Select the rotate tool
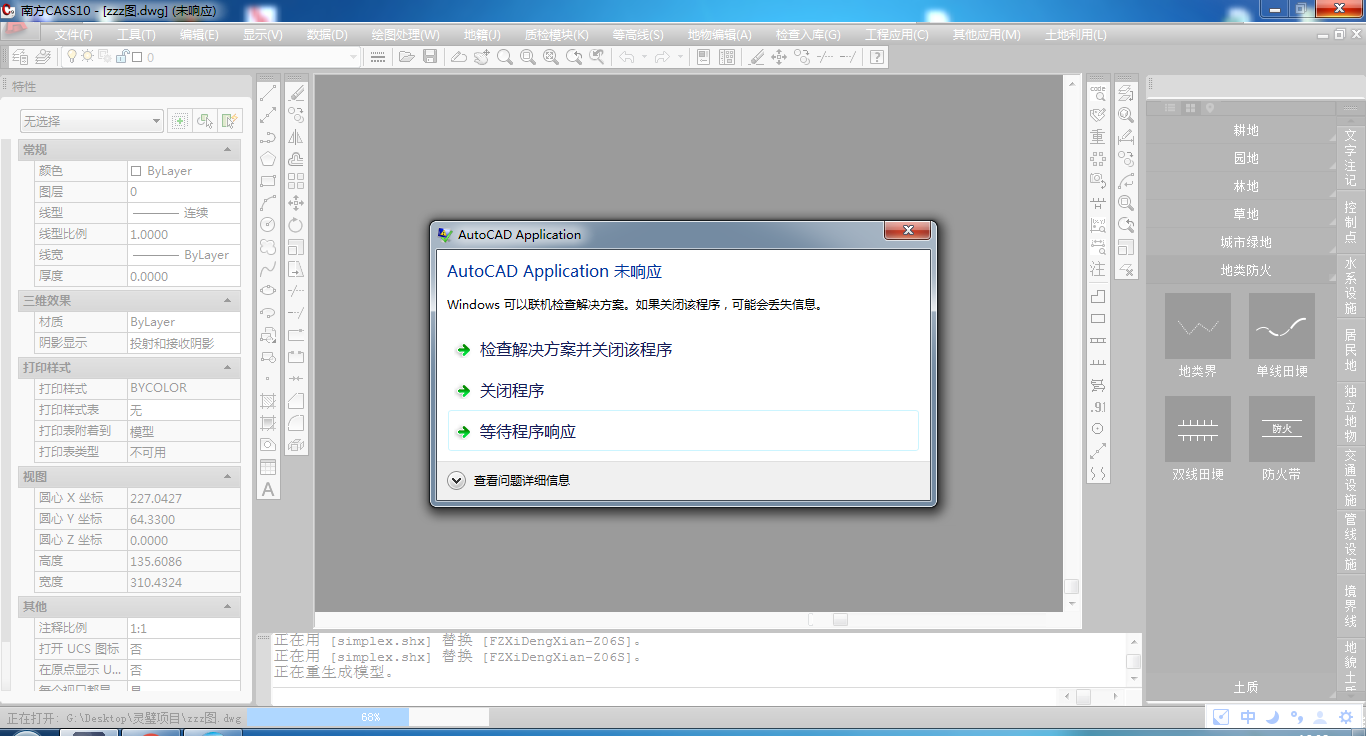Image resolution: width=1366 pixels, height=736 pixels. (296, 225)
